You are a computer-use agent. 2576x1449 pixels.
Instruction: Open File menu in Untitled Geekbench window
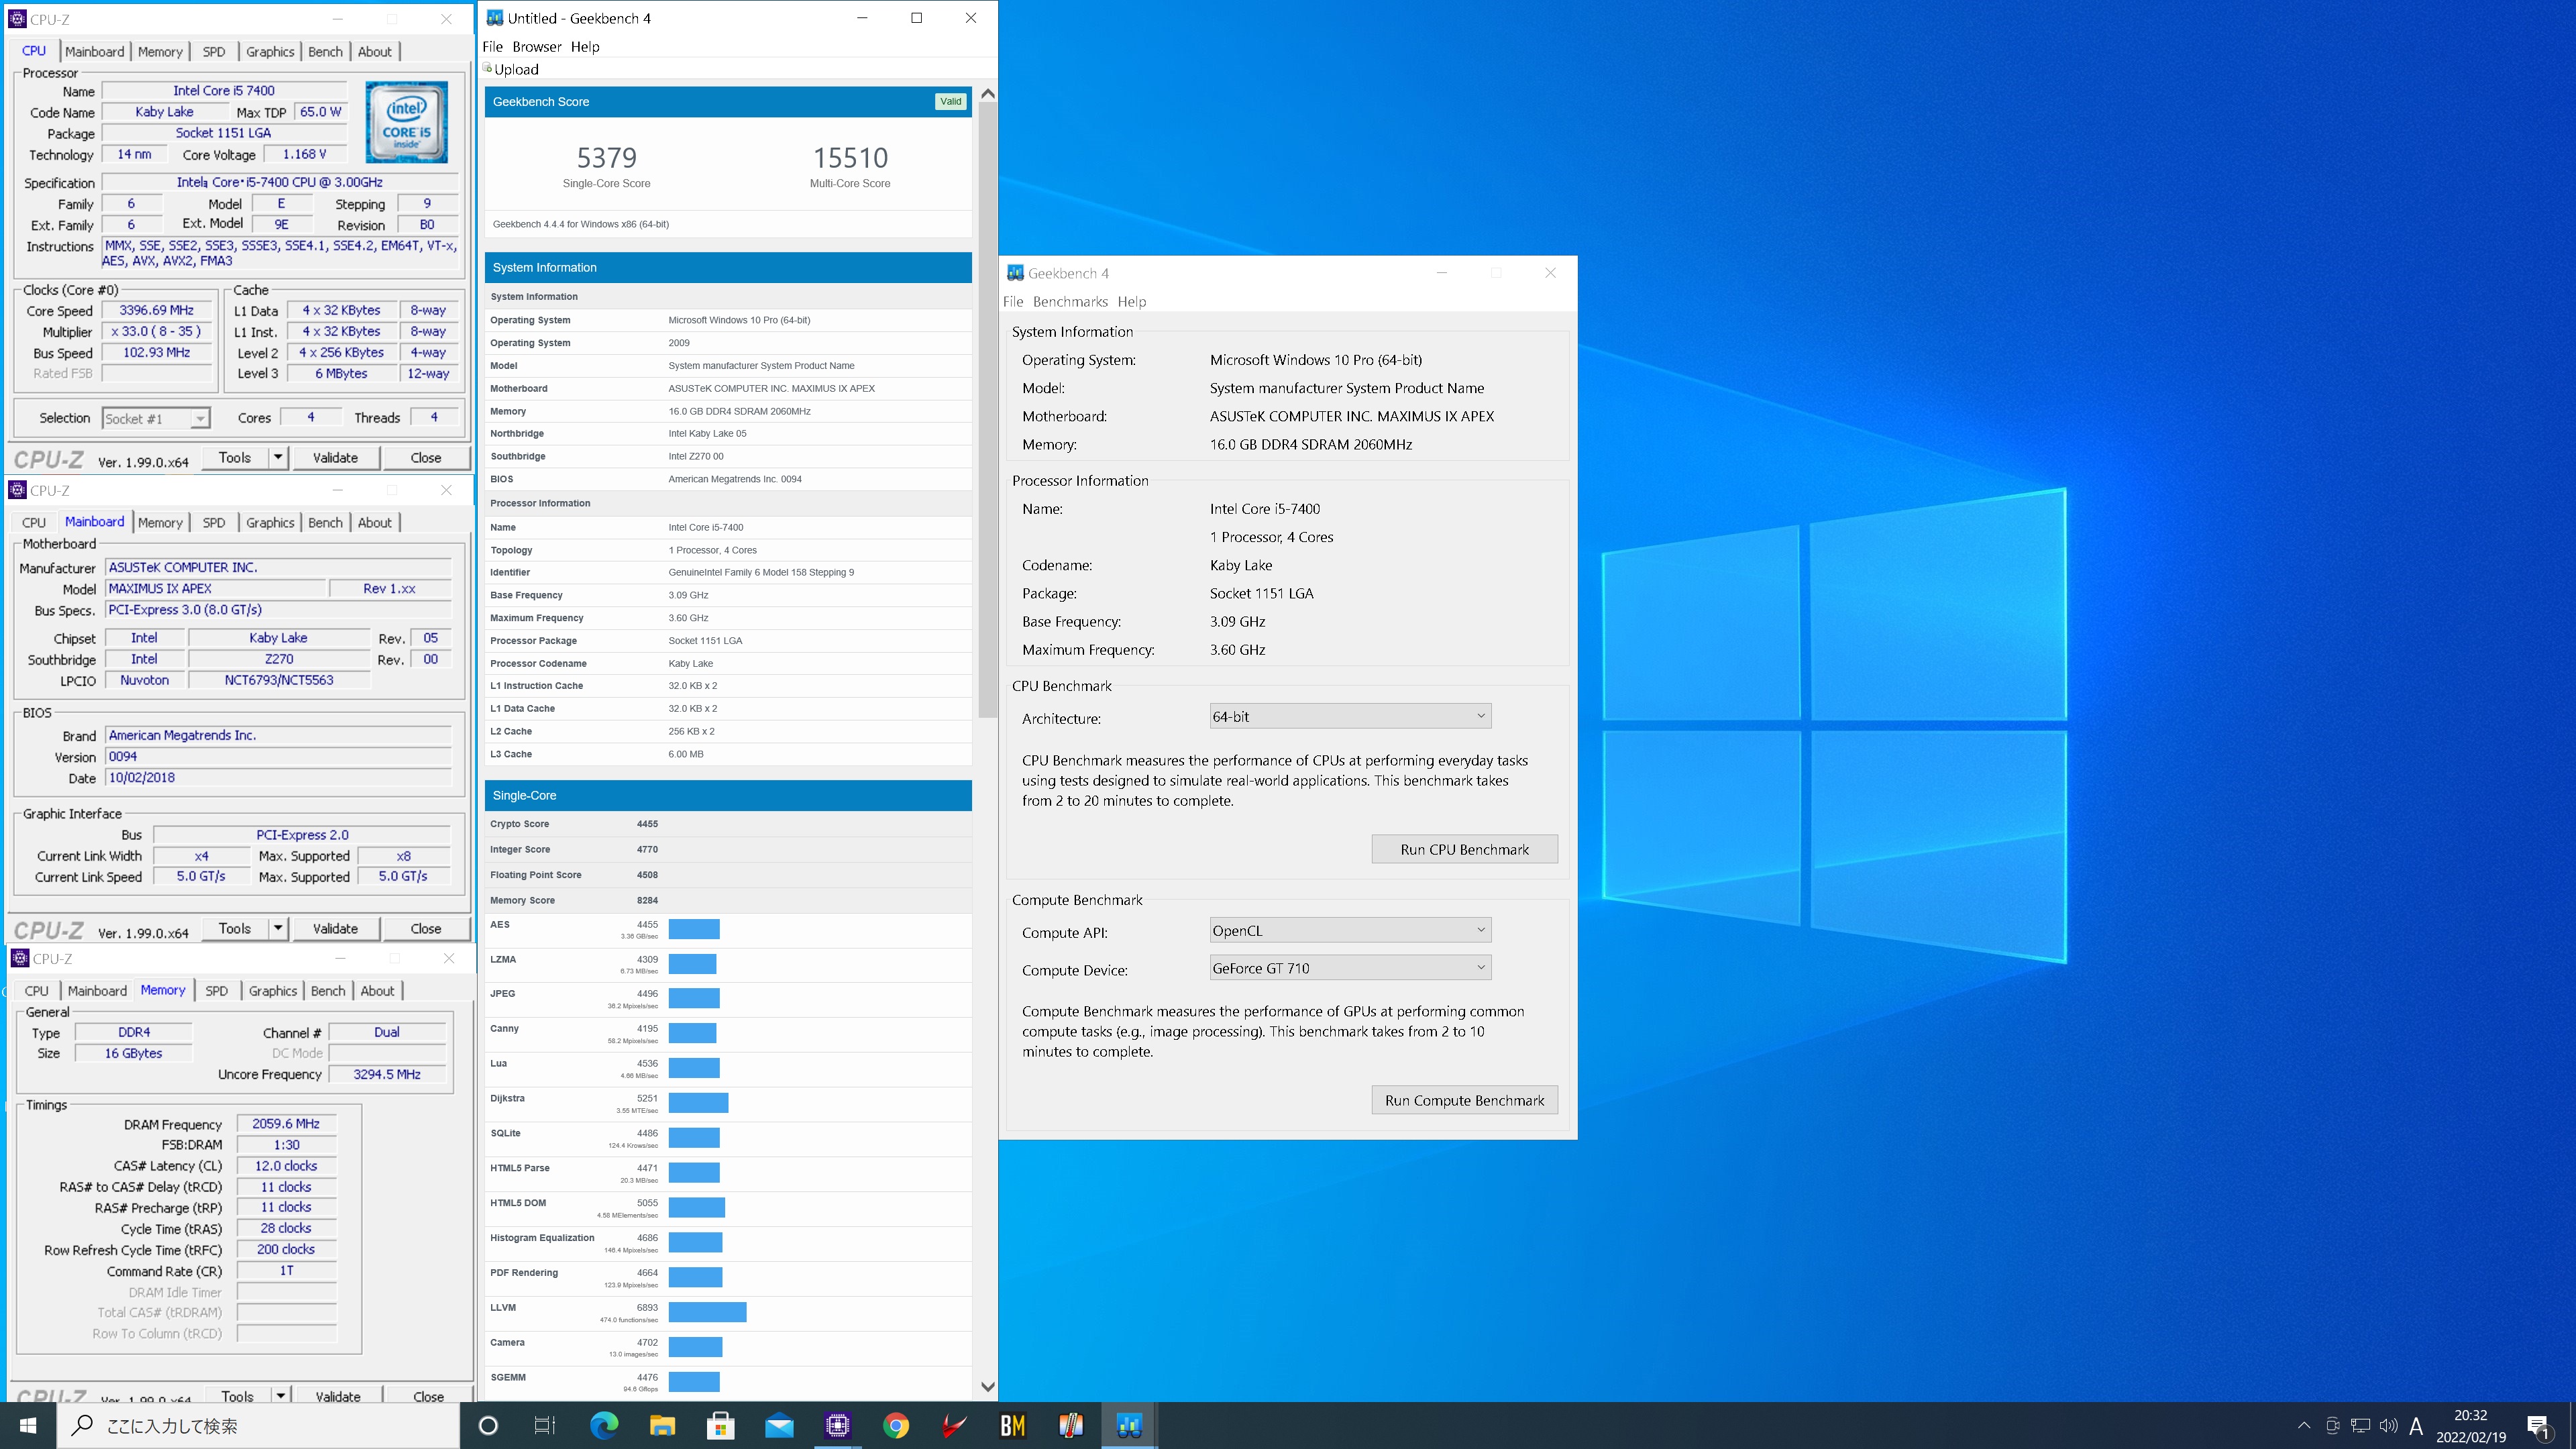click(493, 47)
